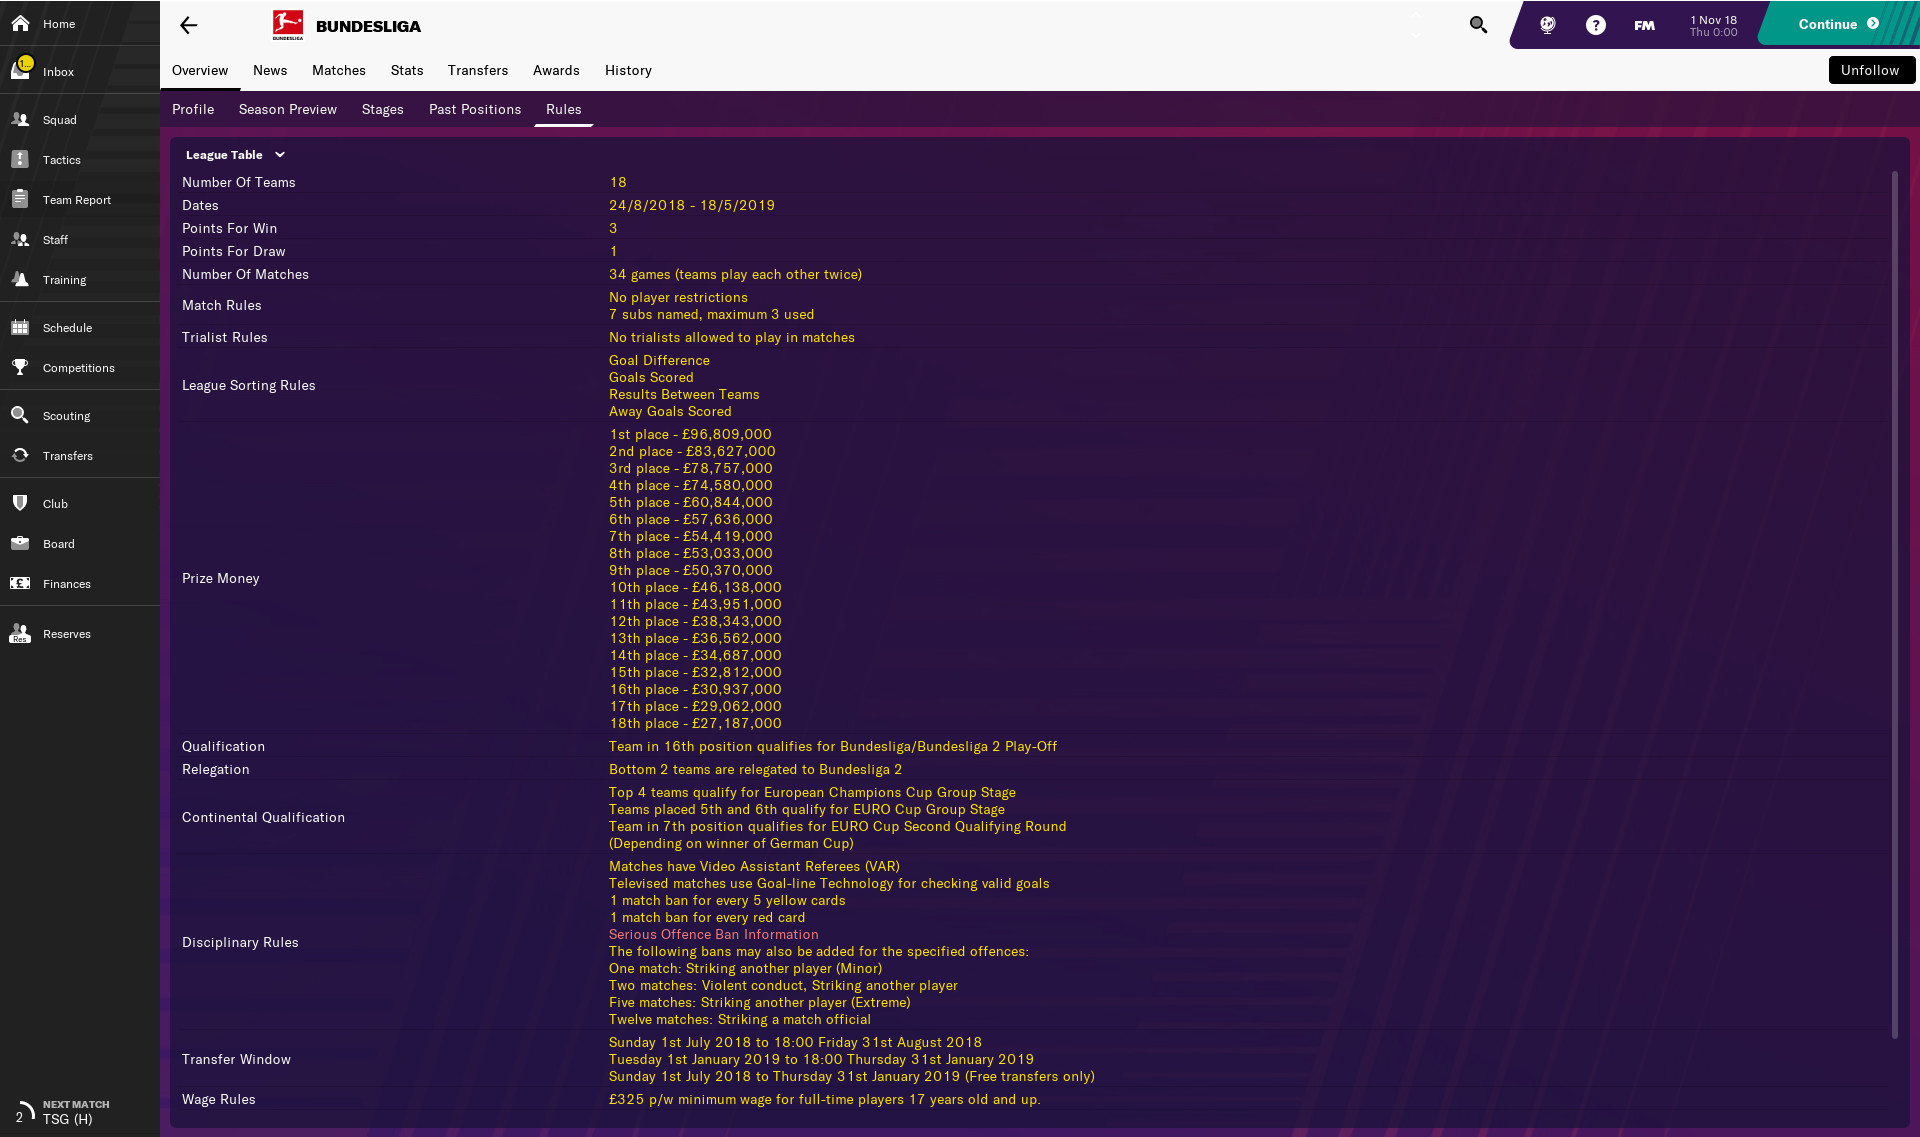Switch to the Past Positions tab
The width and height of the screenshot is (1920, 1137).
[x=474, y=109]
